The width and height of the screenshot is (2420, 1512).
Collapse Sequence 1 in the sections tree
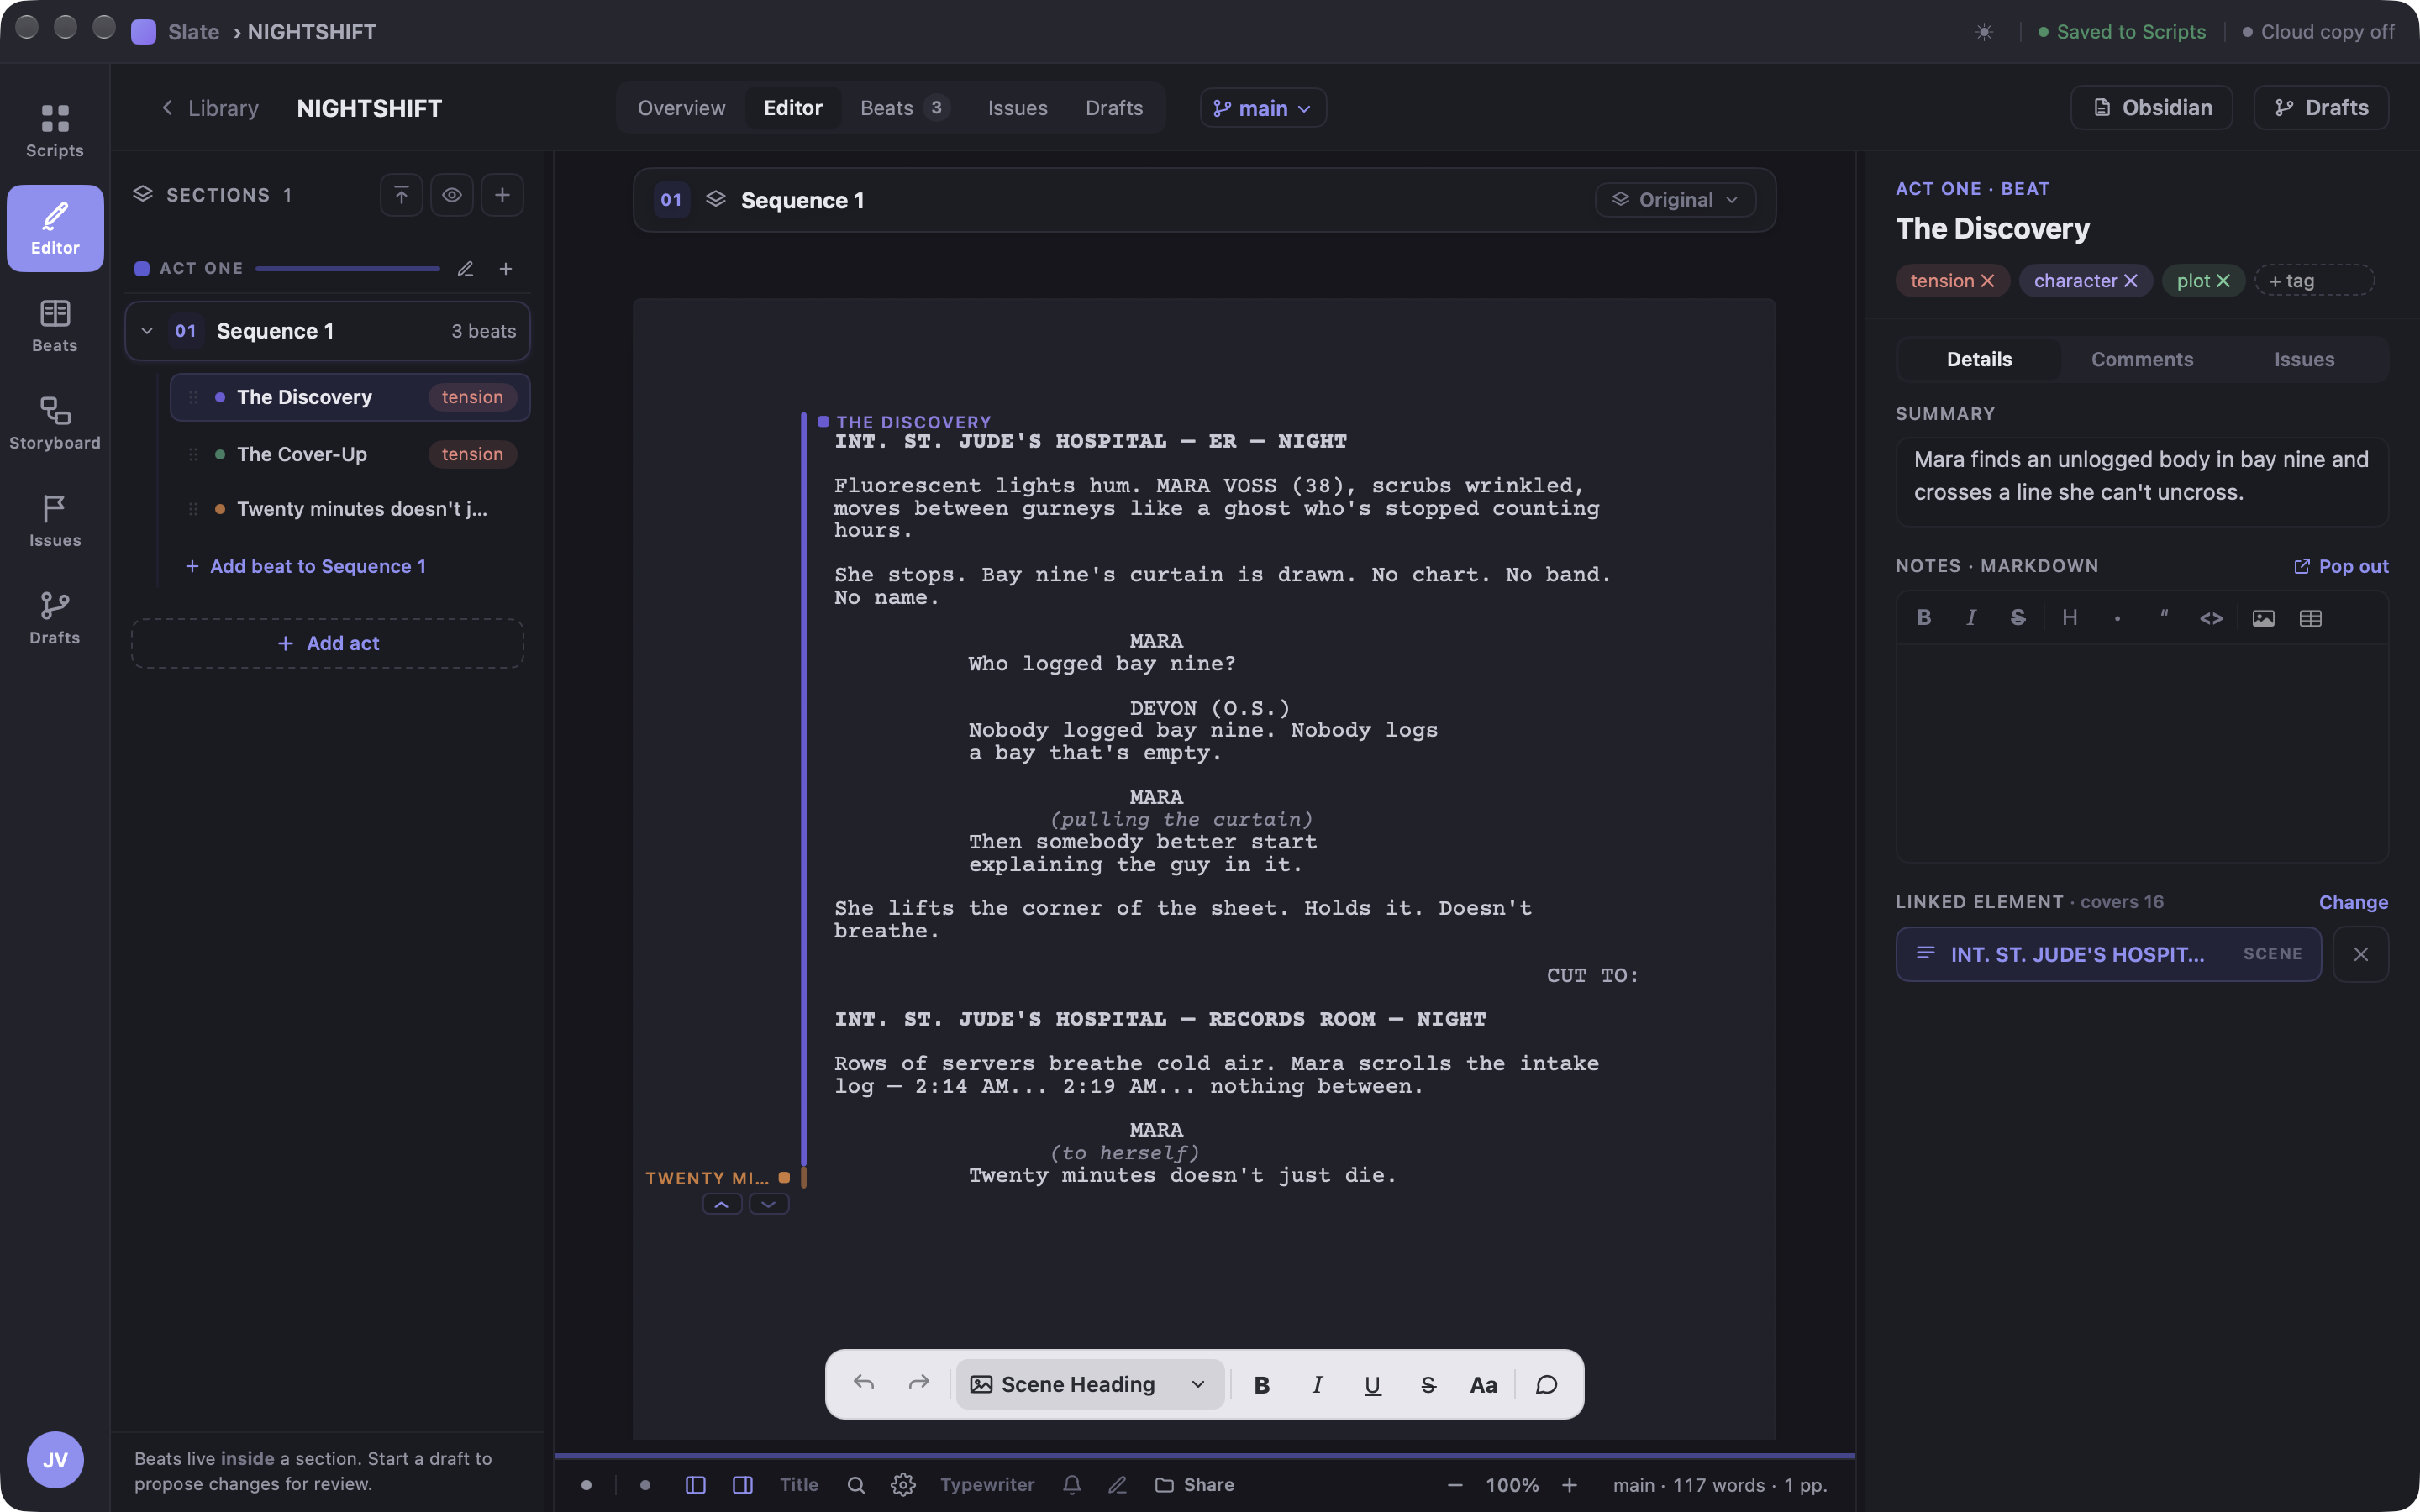pos(147,331)
